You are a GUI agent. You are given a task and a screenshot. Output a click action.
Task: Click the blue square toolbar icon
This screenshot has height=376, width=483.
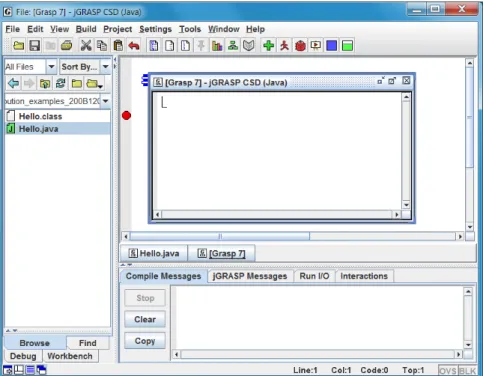click(332, 45)
